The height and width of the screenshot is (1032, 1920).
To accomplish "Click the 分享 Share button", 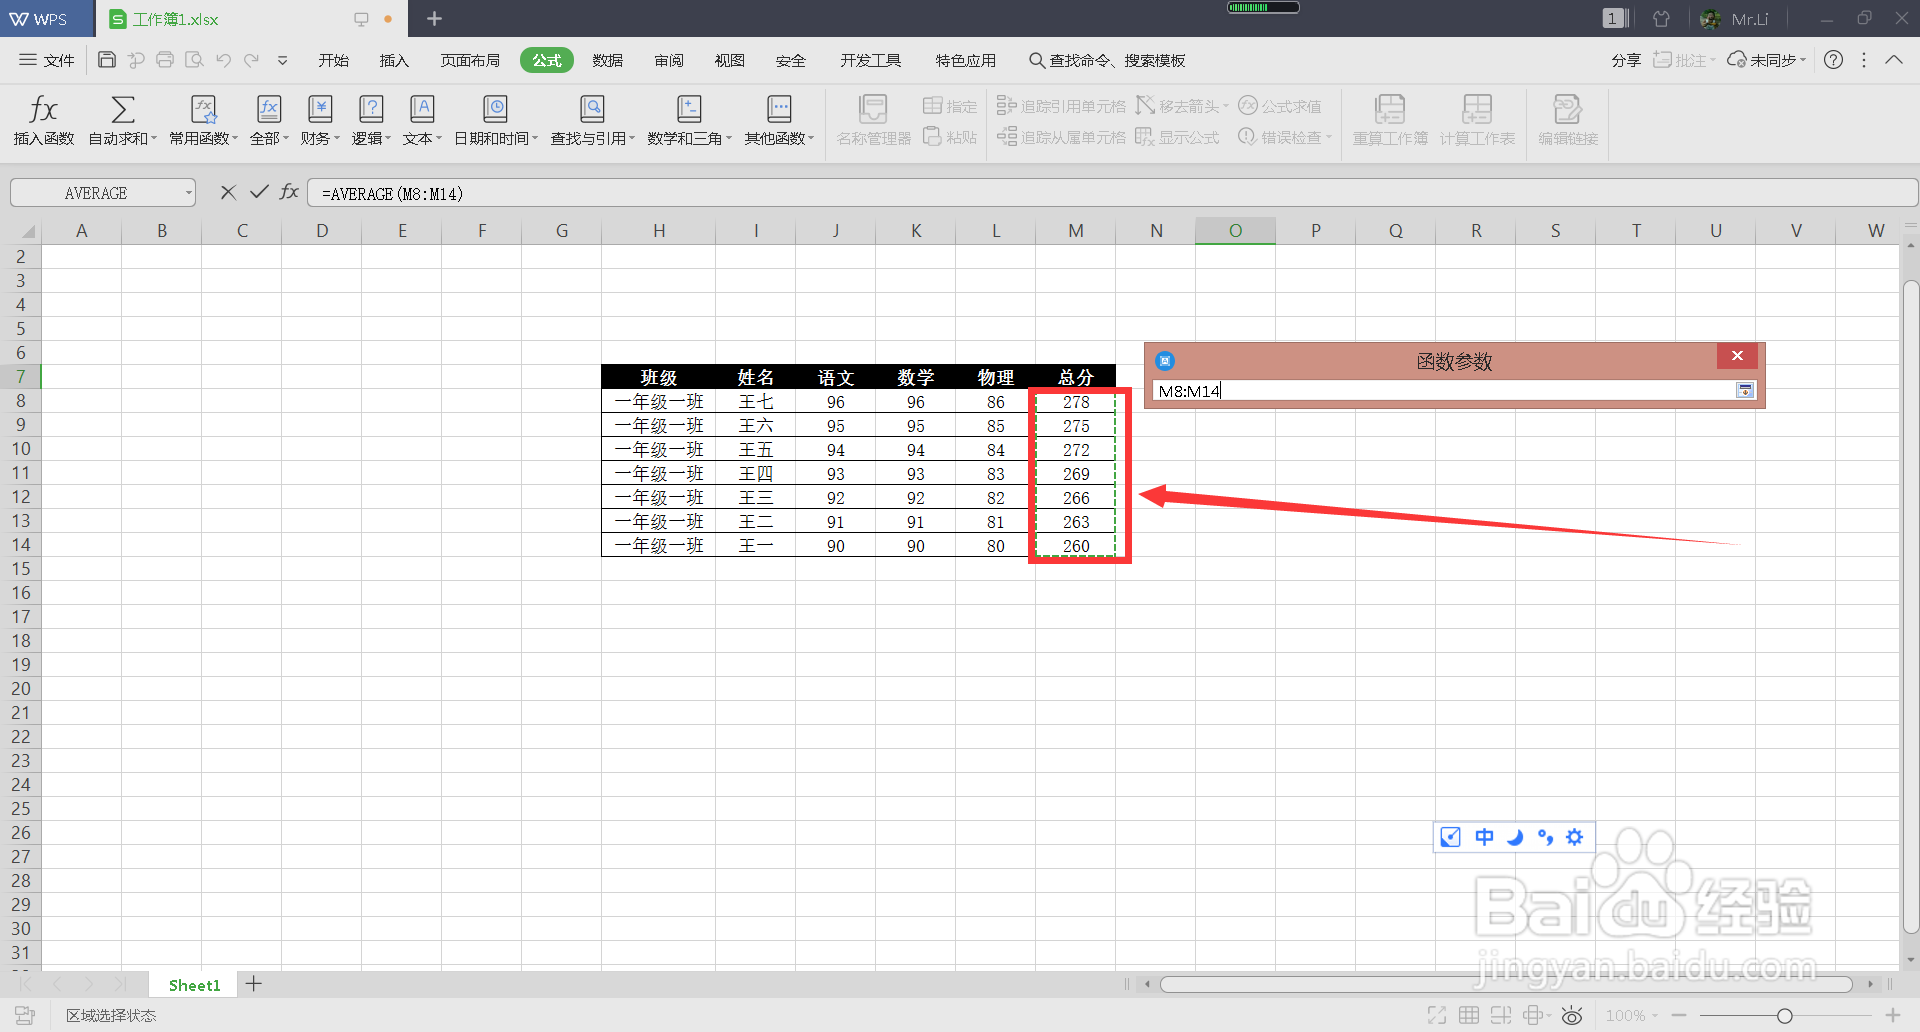I will pyautogui.click(x=1626, y=60).
